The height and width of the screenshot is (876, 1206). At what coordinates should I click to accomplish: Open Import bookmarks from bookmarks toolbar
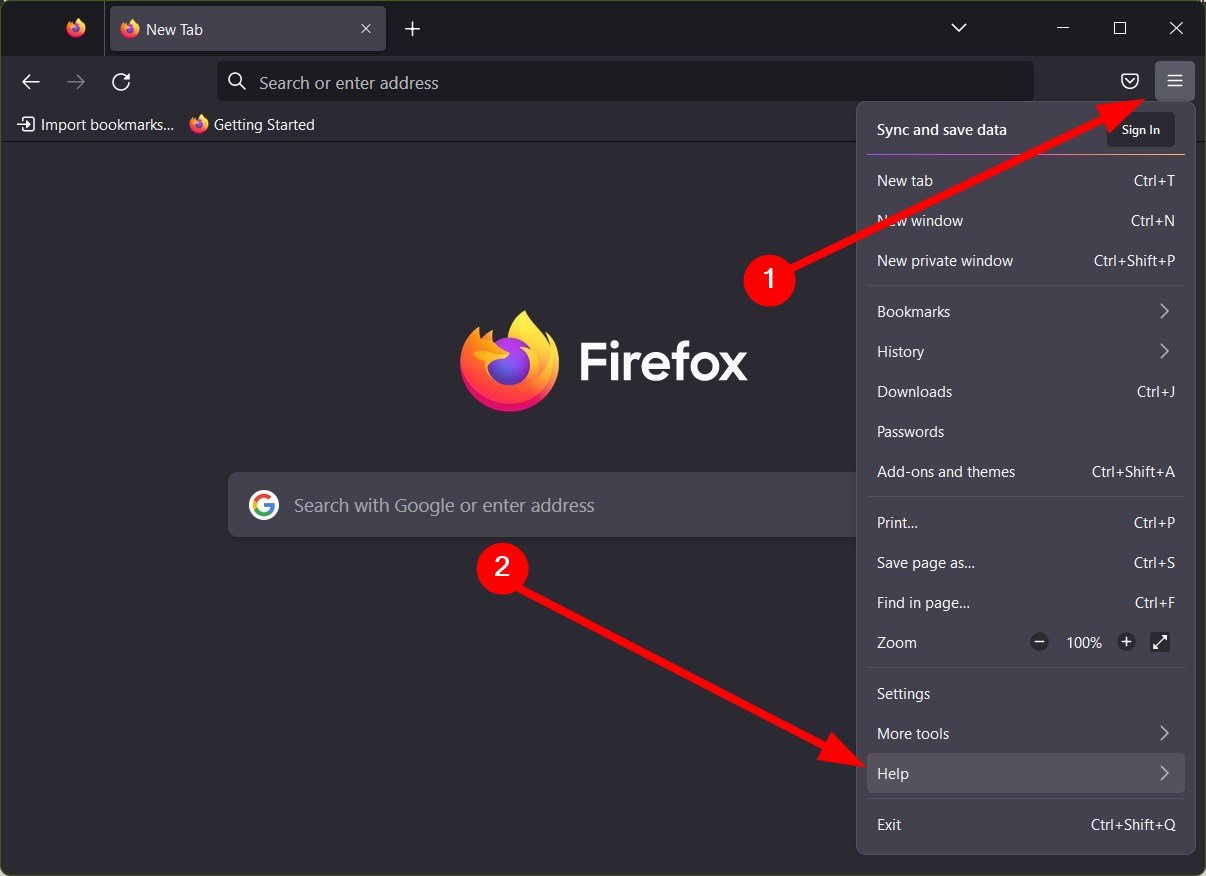click(x=95, y=125)
